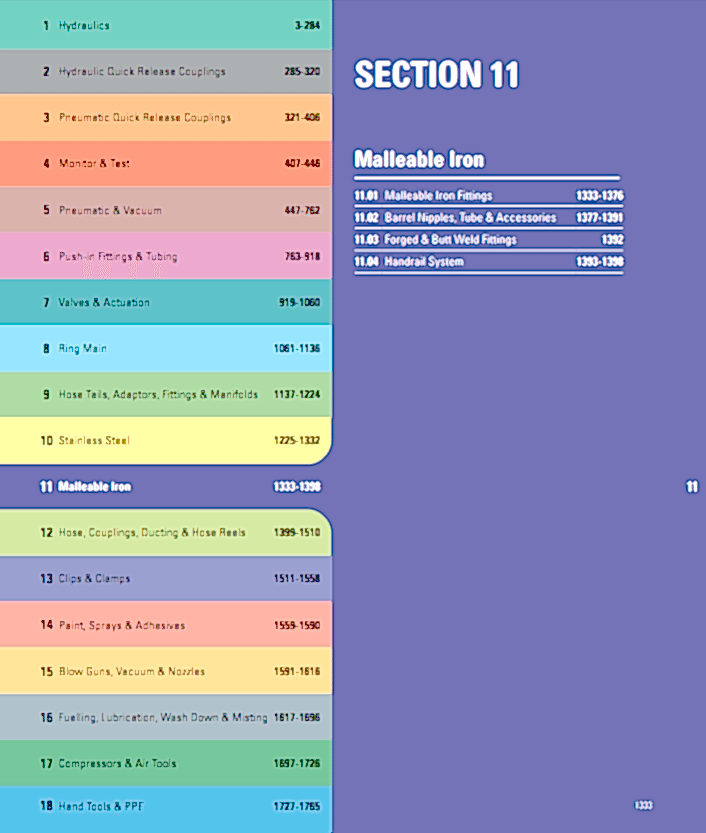Open 11.02 Barrel Nipples, Tube & Accessories
This screenshot has height=833, width=706.
489,218
